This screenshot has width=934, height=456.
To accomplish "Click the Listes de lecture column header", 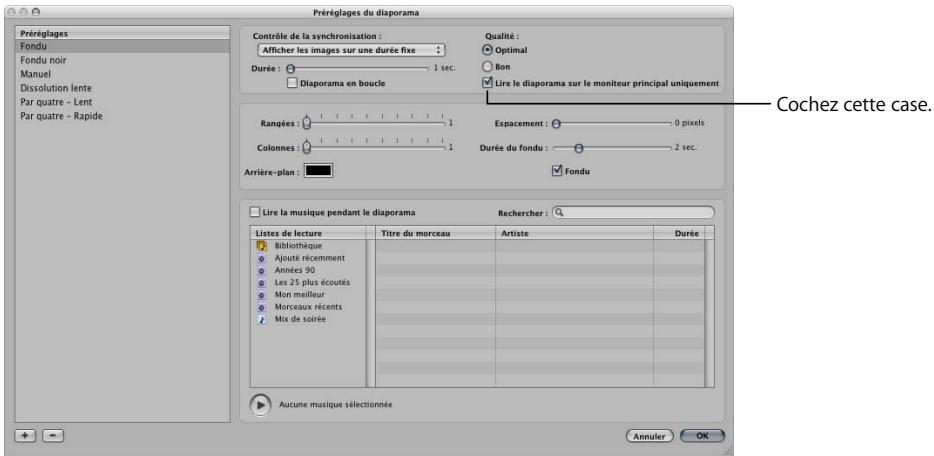I will (x=309, y=234).
